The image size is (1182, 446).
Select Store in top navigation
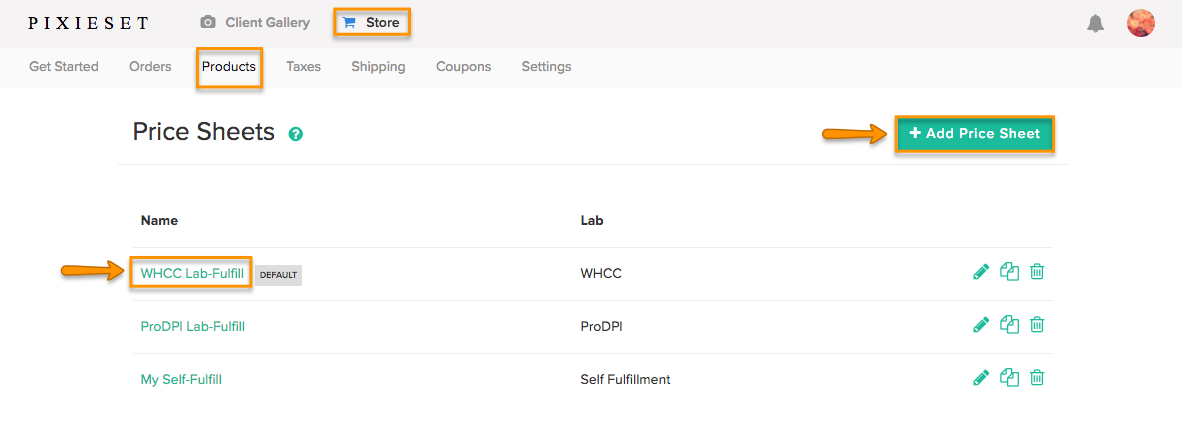pyautogui.click(x=372, y=23)
